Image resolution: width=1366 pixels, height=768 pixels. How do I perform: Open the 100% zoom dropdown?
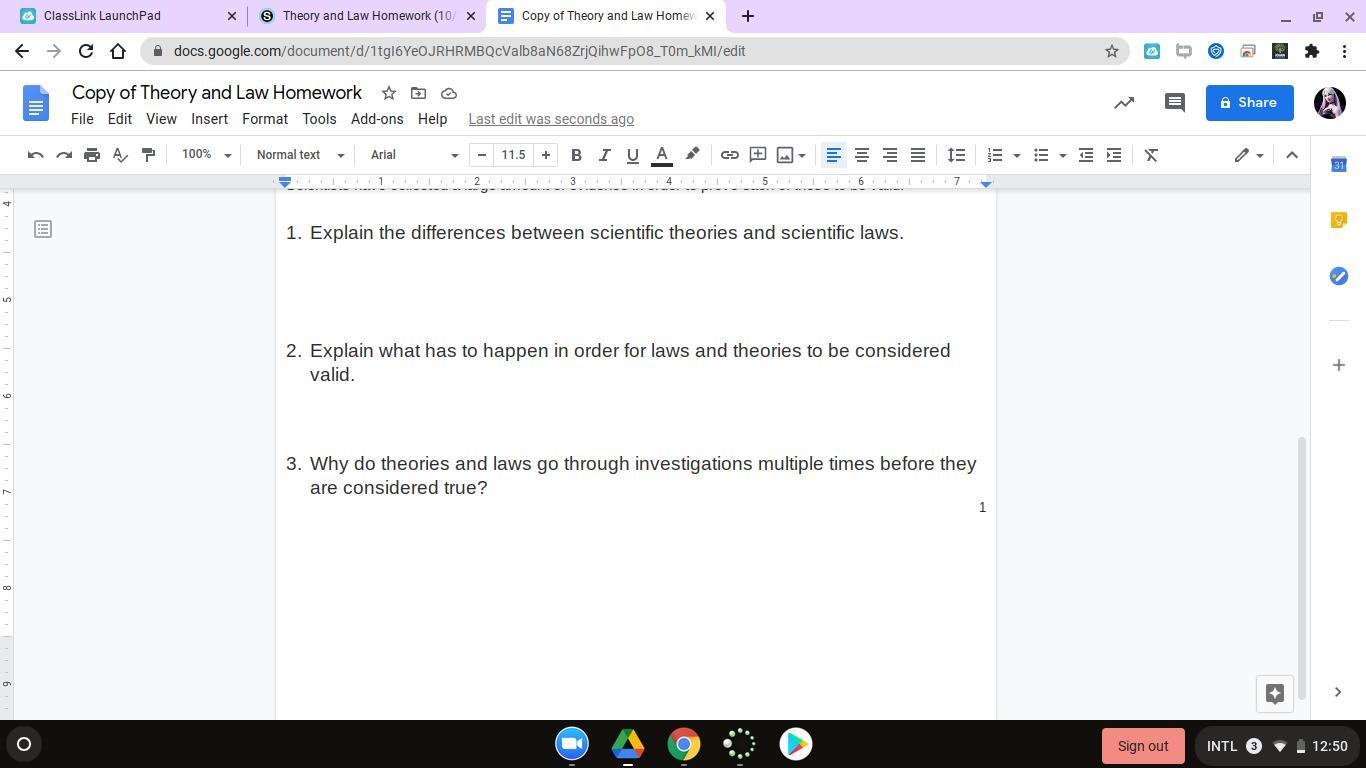[x=206, y=155]
